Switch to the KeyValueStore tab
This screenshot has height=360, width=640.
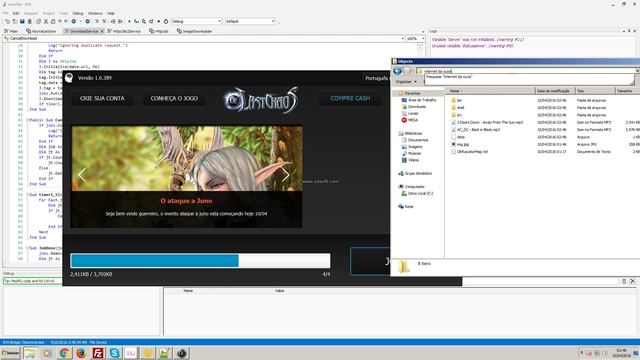click(x=41, y=31)
